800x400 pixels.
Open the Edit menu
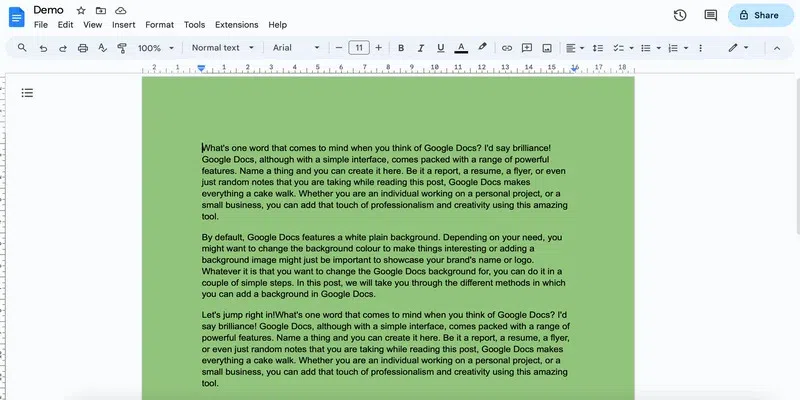click(65, 24)
